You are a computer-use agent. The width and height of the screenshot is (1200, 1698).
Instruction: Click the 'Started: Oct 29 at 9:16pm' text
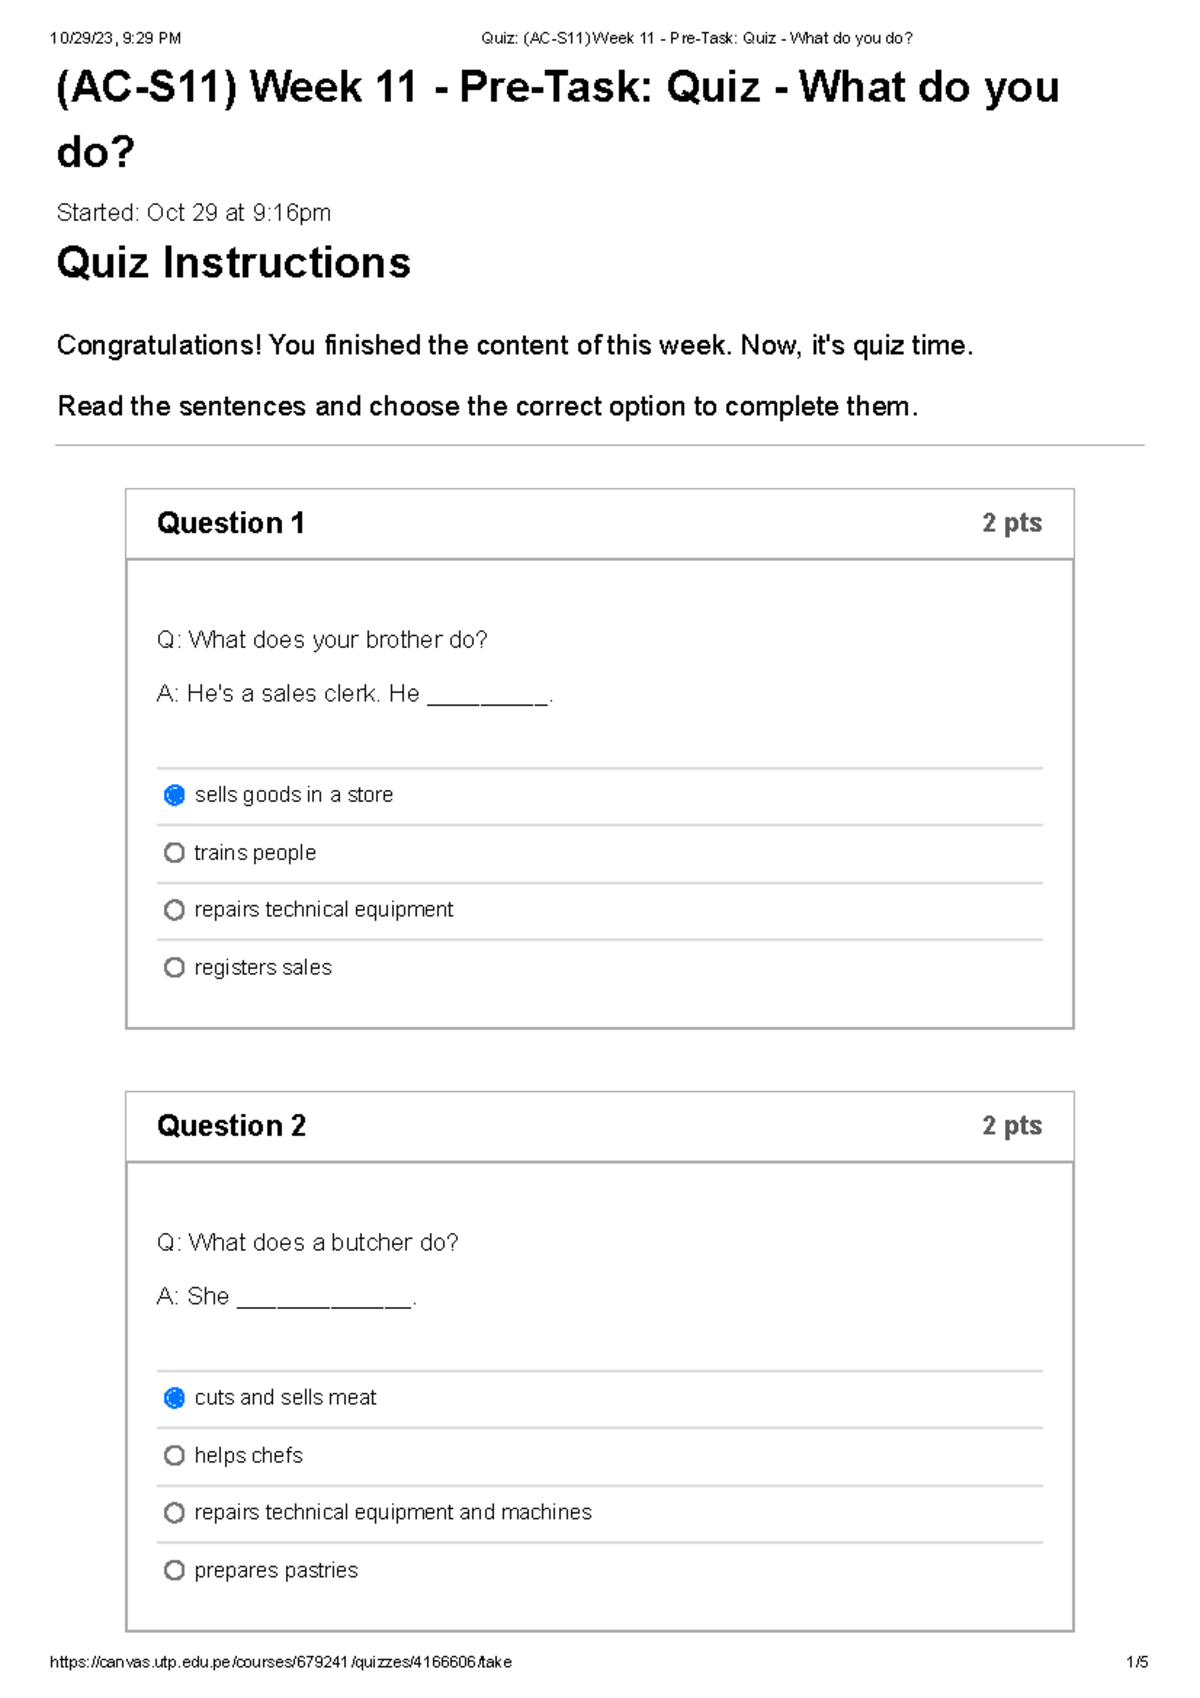[x=193, y=213]
